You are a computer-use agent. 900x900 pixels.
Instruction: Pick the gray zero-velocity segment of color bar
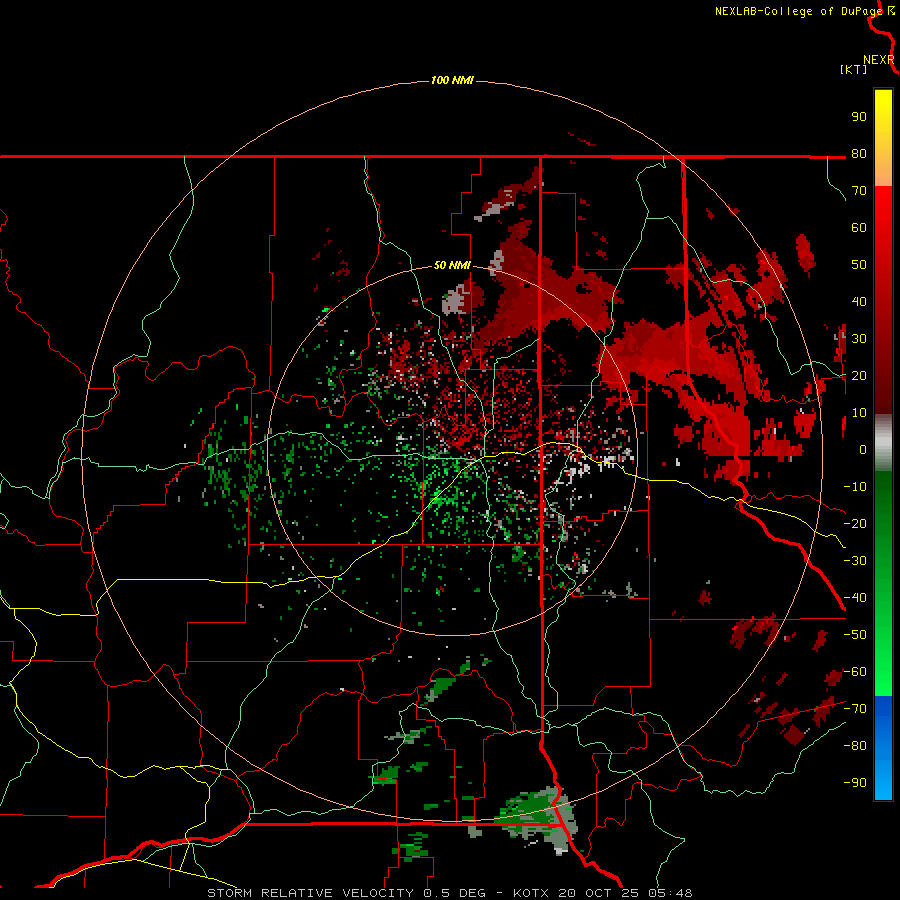[883, 443]
